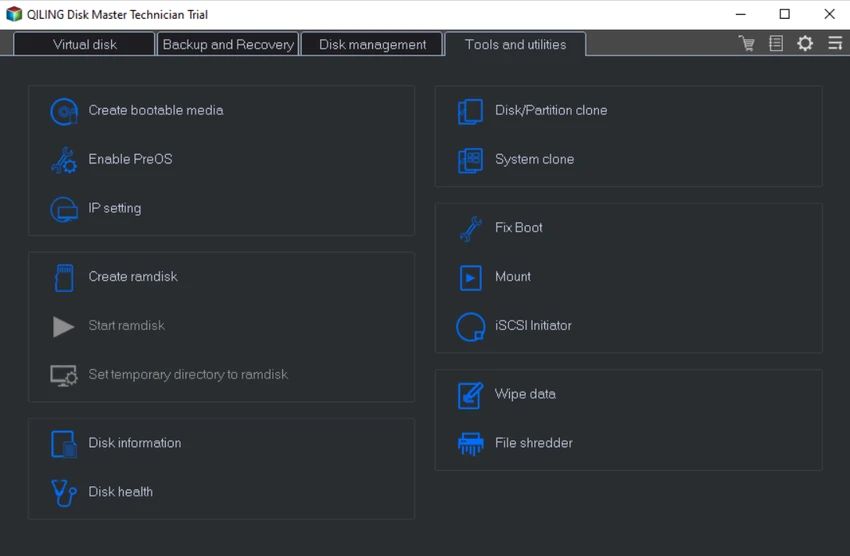
Task: Launch Enable PreOS text option
Action: [131, 159]
